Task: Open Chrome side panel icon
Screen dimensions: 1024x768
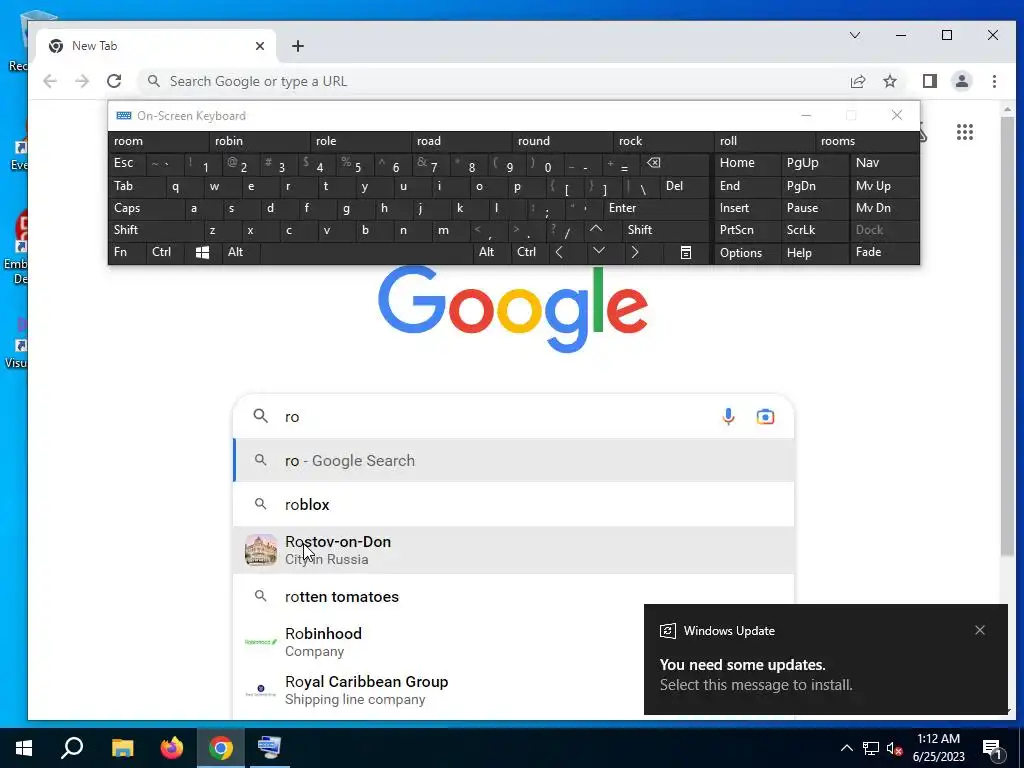Action: tap(929, 81)
